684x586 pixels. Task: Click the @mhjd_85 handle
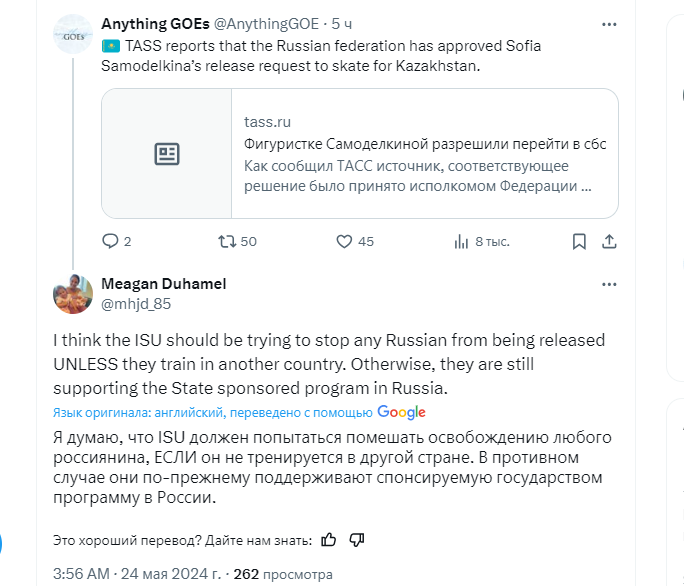[136, 302]
